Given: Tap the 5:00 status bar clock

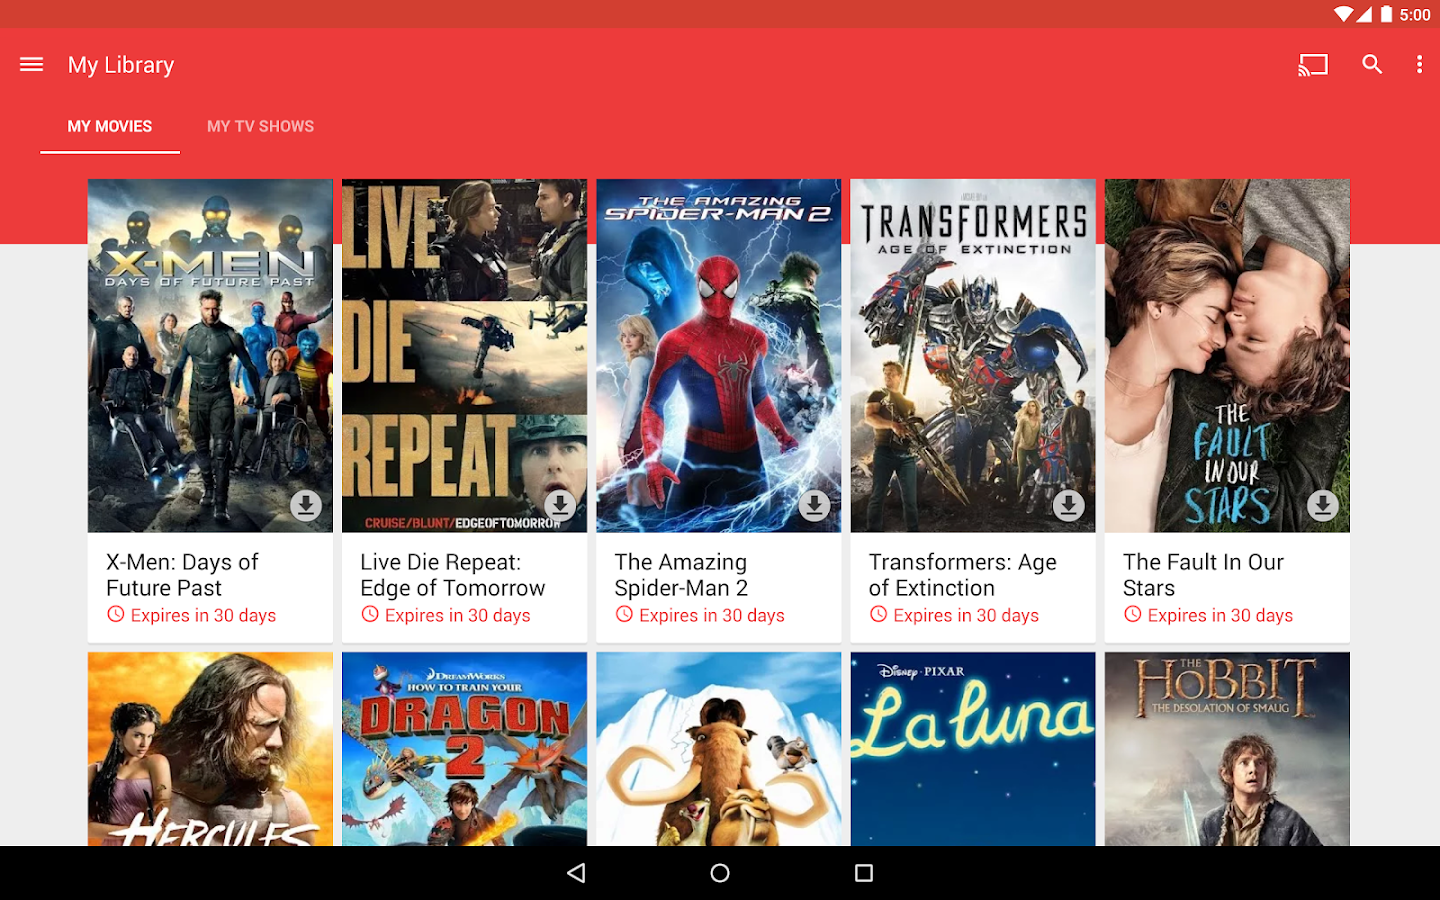Looking at the screenshot, I should click(x=1415, y=15).
